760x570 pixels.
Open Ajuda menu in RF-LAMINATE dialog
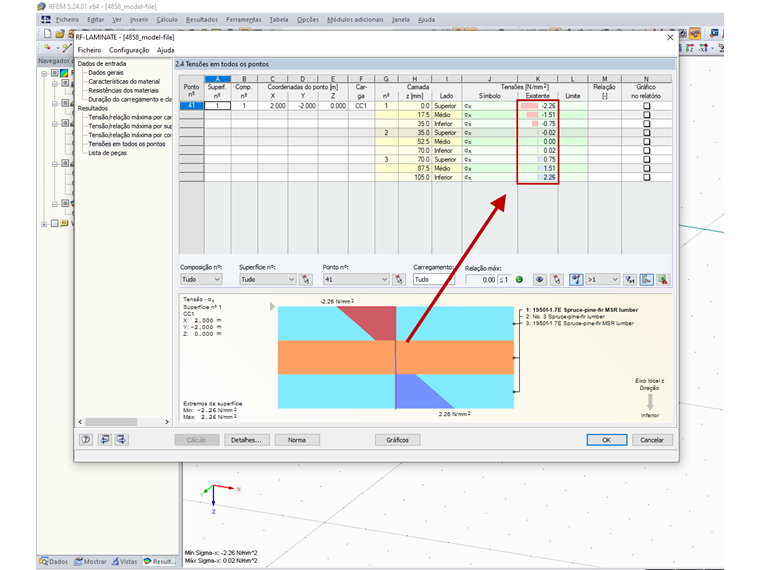point(165,50)
